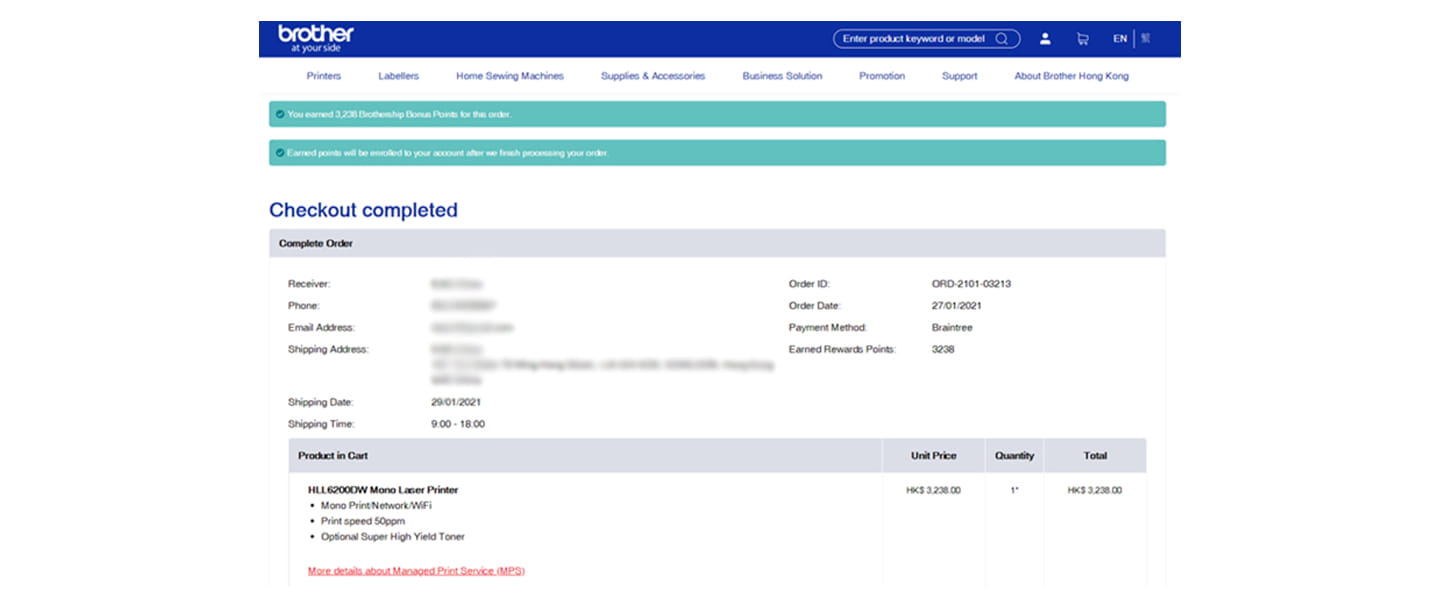
Task: Select unit price HK$ 3,238.00 under Unit Price
Action: [x=933, y=491]
